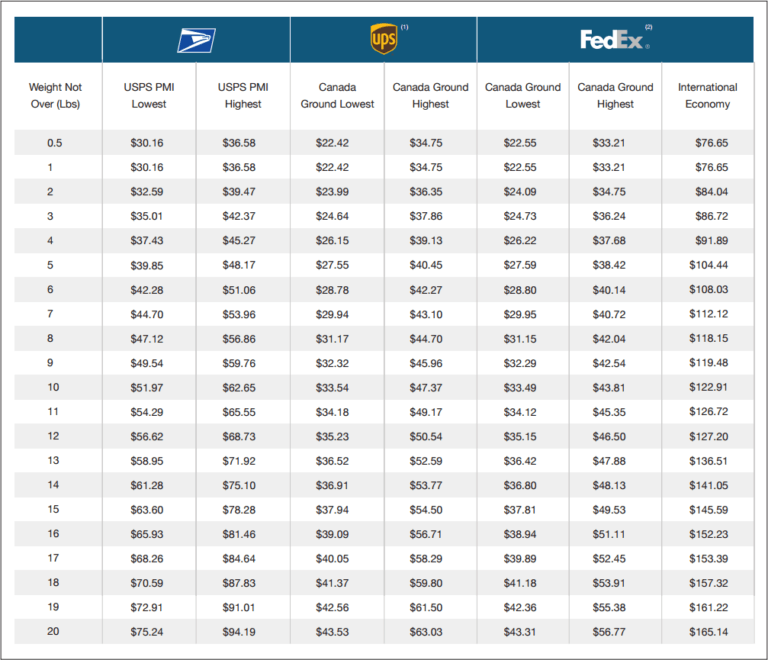Click the cell showing $52.59
768x660 pixels.
pyautogui.click(x=426, y=461)
